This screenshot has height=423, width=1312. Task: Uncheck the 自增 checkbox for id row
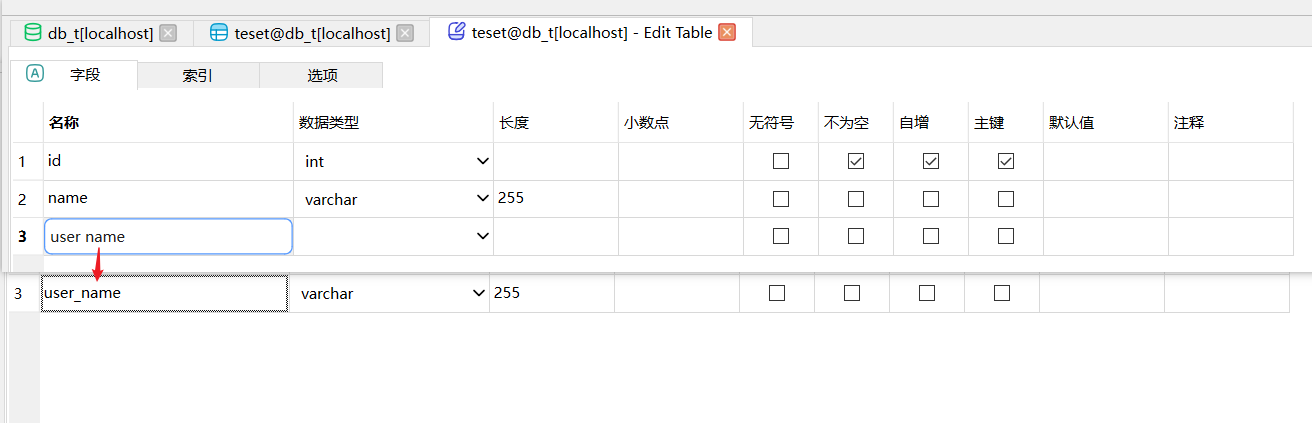tap(931, 161)
